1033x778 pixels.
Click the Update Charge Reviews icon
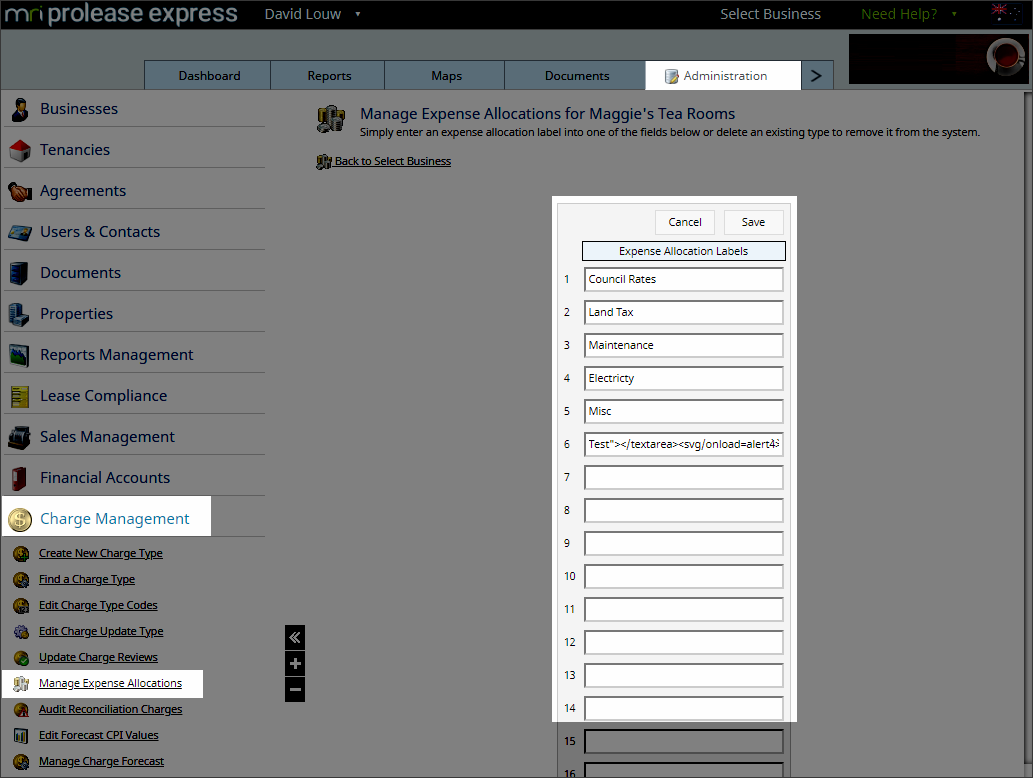point(21,658)
